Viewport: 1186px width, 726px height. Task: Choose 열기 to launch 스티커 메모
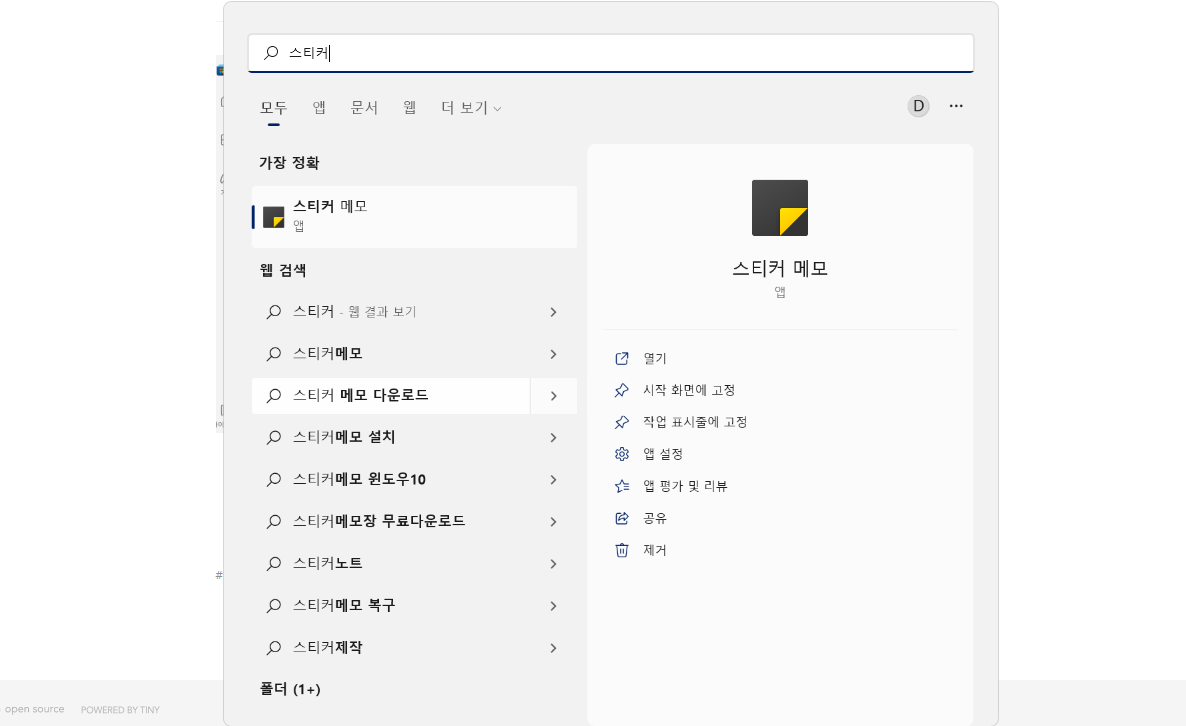pos(655,358)
